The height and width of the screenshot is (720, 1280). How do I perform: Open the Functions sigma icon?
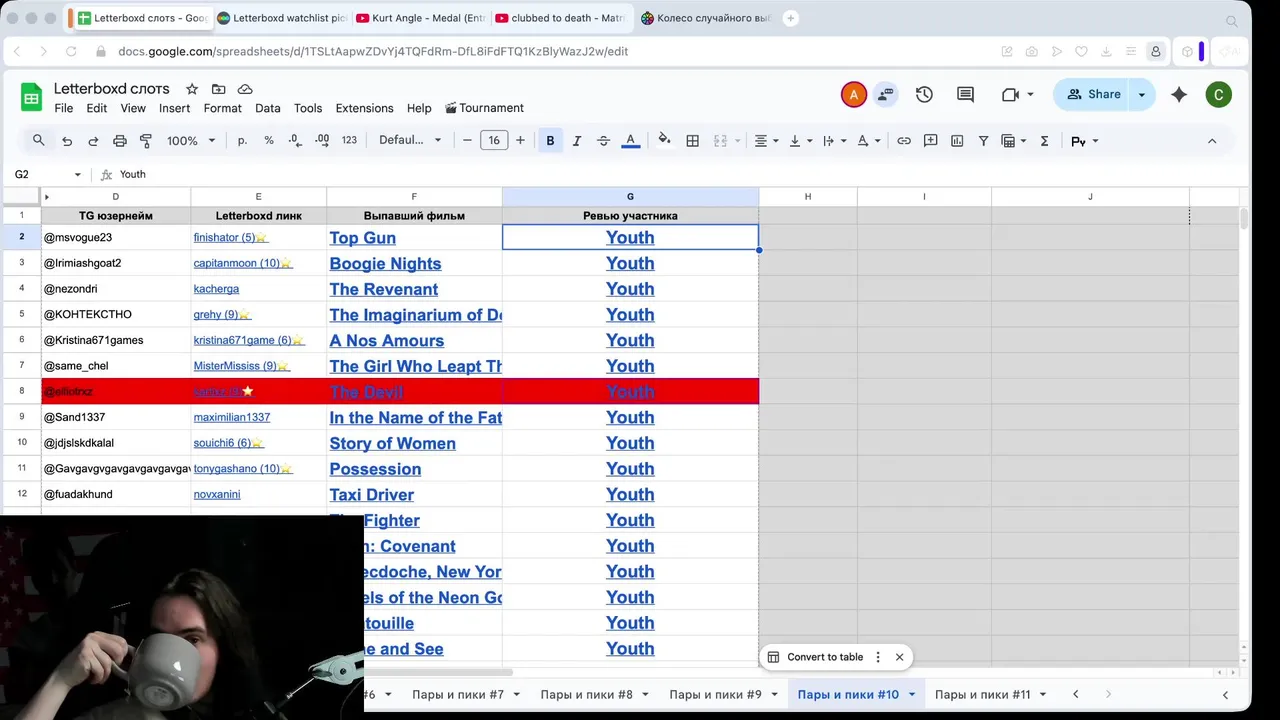pyautogui.click(x=1044, y=141)
